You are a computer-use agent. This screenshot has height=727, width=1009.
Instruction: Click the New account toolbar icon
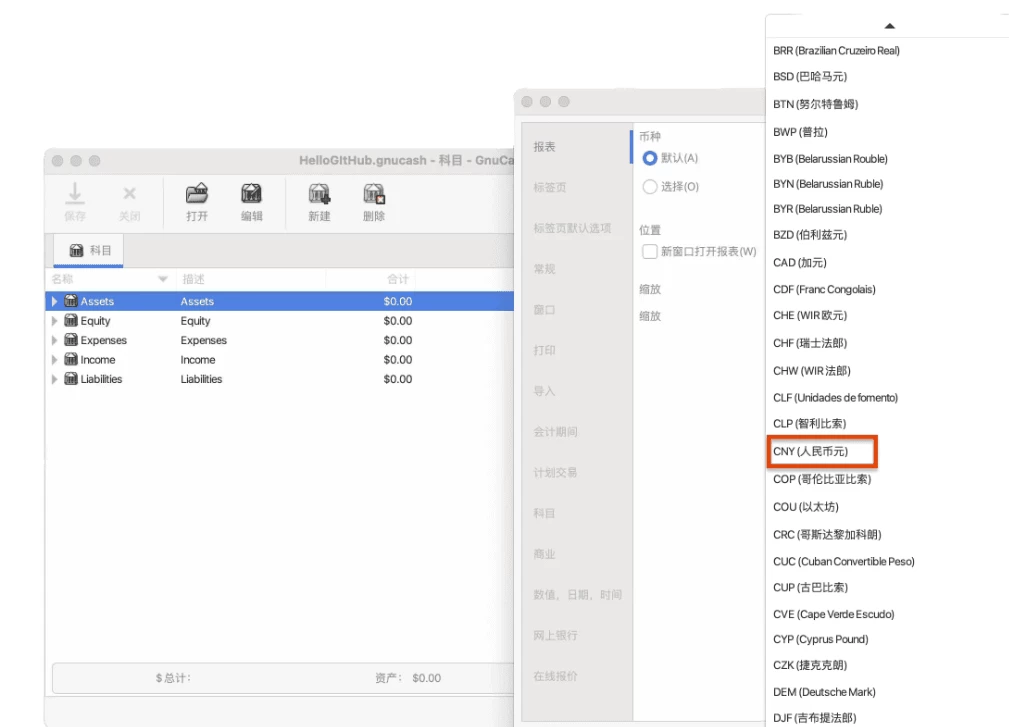coord(319,195)
